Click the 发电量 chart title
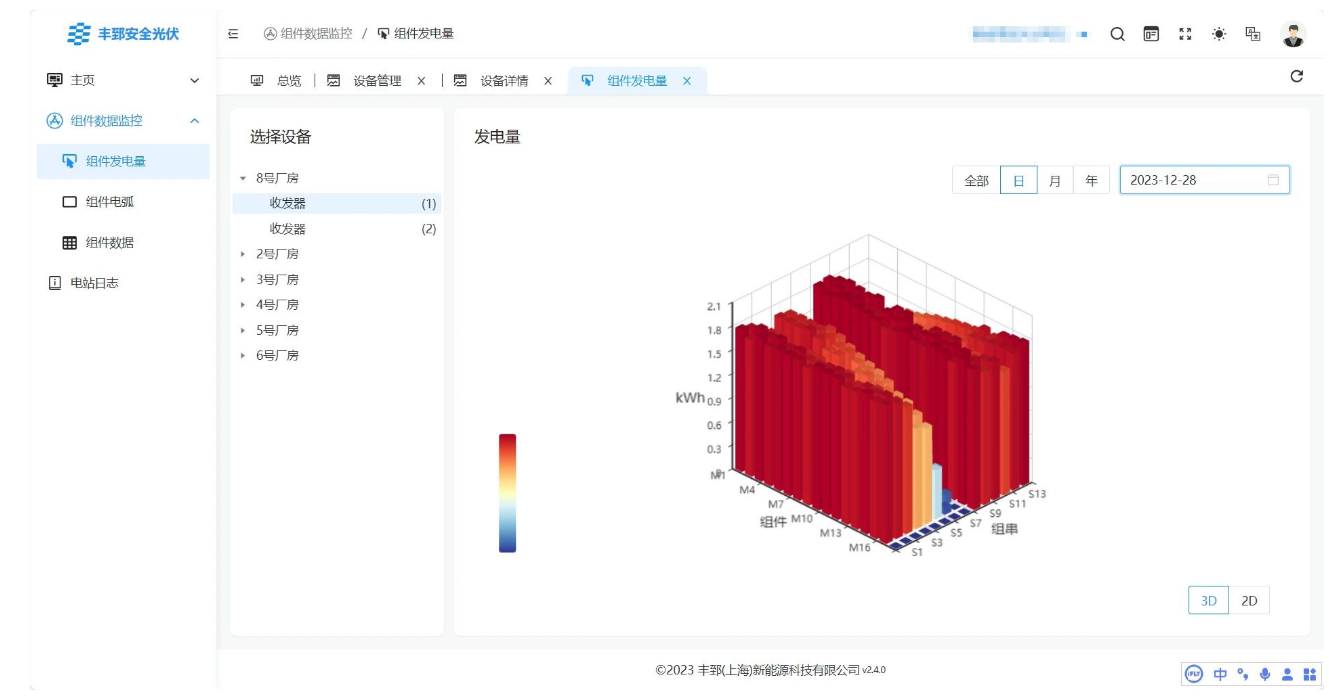 point(497,137)
